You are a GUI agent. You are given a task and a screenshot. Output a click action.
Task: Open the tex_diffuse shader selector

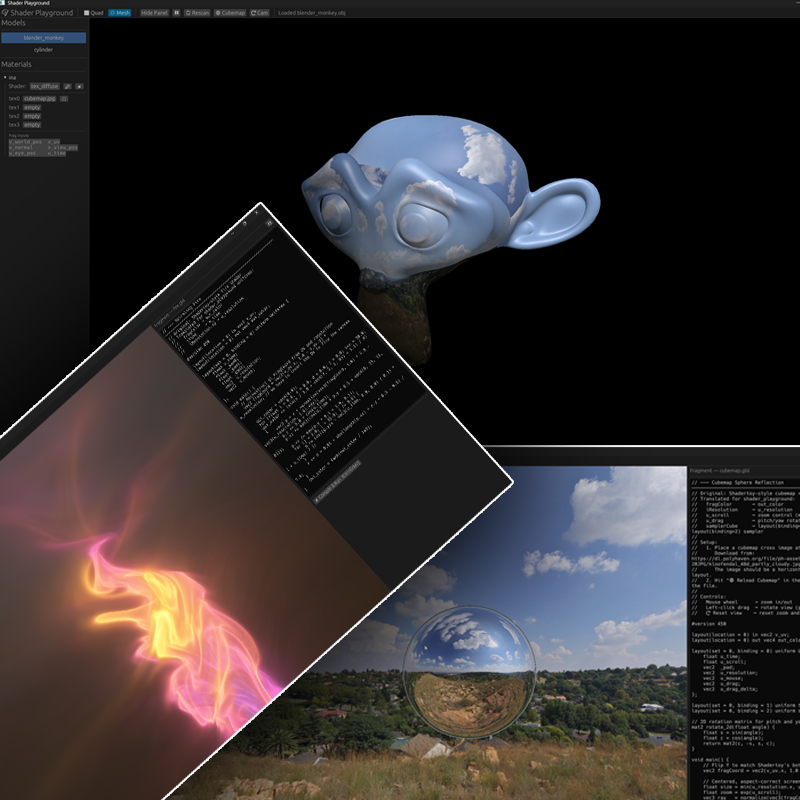point(45,86)
